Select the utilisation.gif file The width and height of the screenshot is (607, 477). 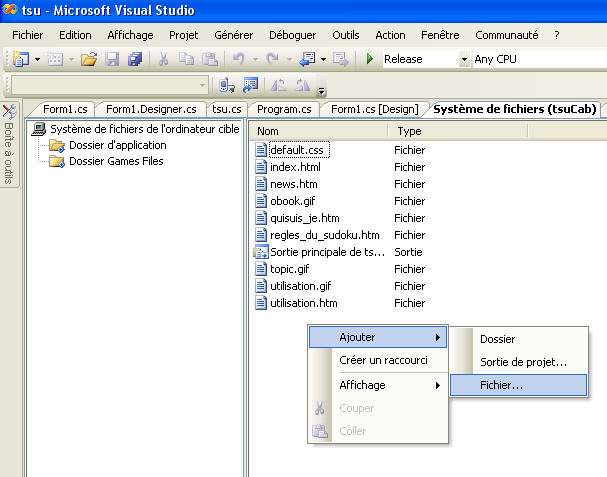(x=300, y=286)
